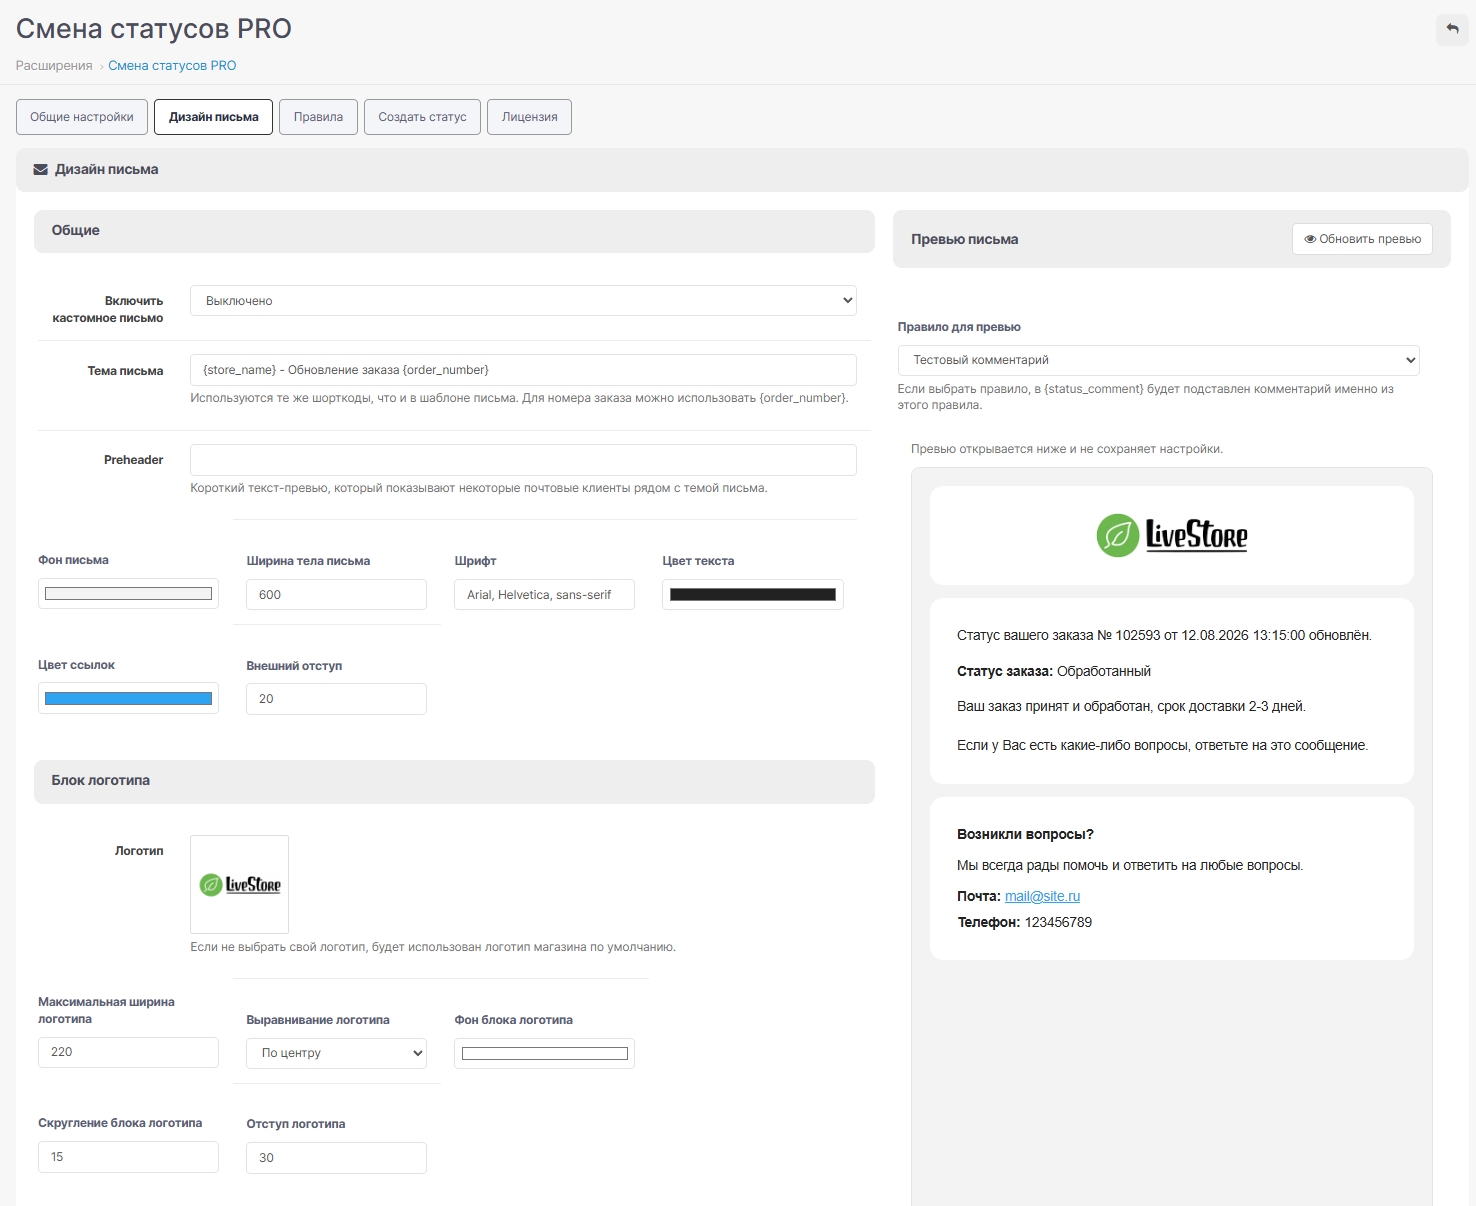Click the Шрифт input field

click(544, 595)
